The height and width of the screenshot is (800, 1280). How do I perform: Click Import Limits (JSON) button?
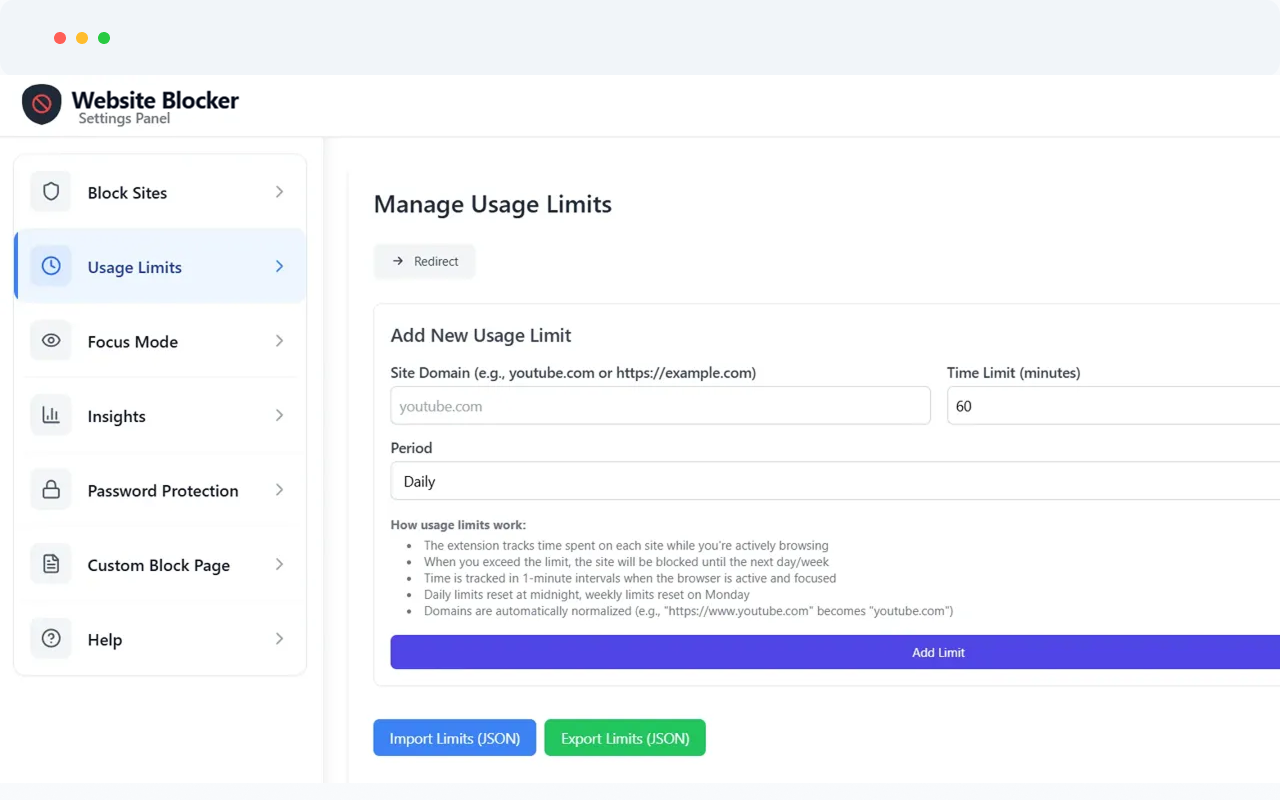455,738
